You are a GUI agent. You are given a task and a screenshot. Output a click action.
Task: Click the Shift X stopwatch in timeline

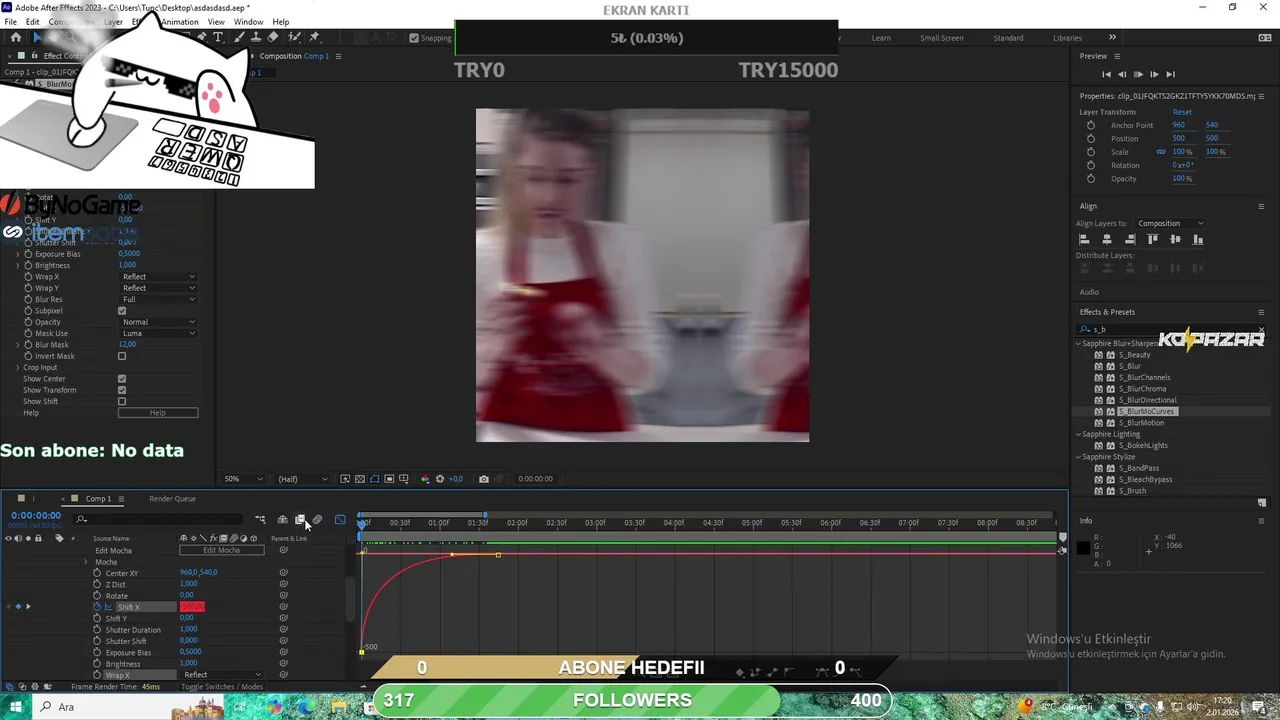coord(97,607)
